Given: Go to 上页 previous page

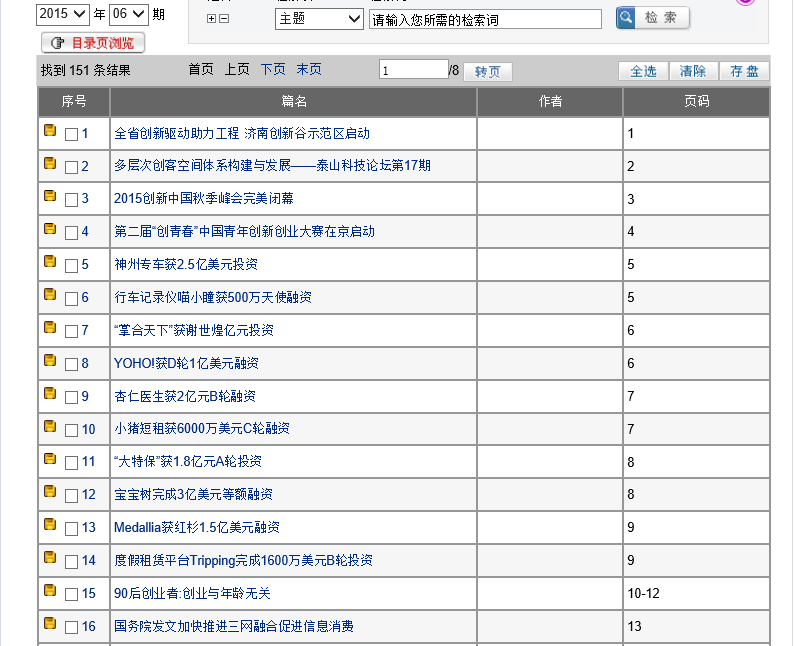Looking at the screenshot, I should click(x=237, y=69).
